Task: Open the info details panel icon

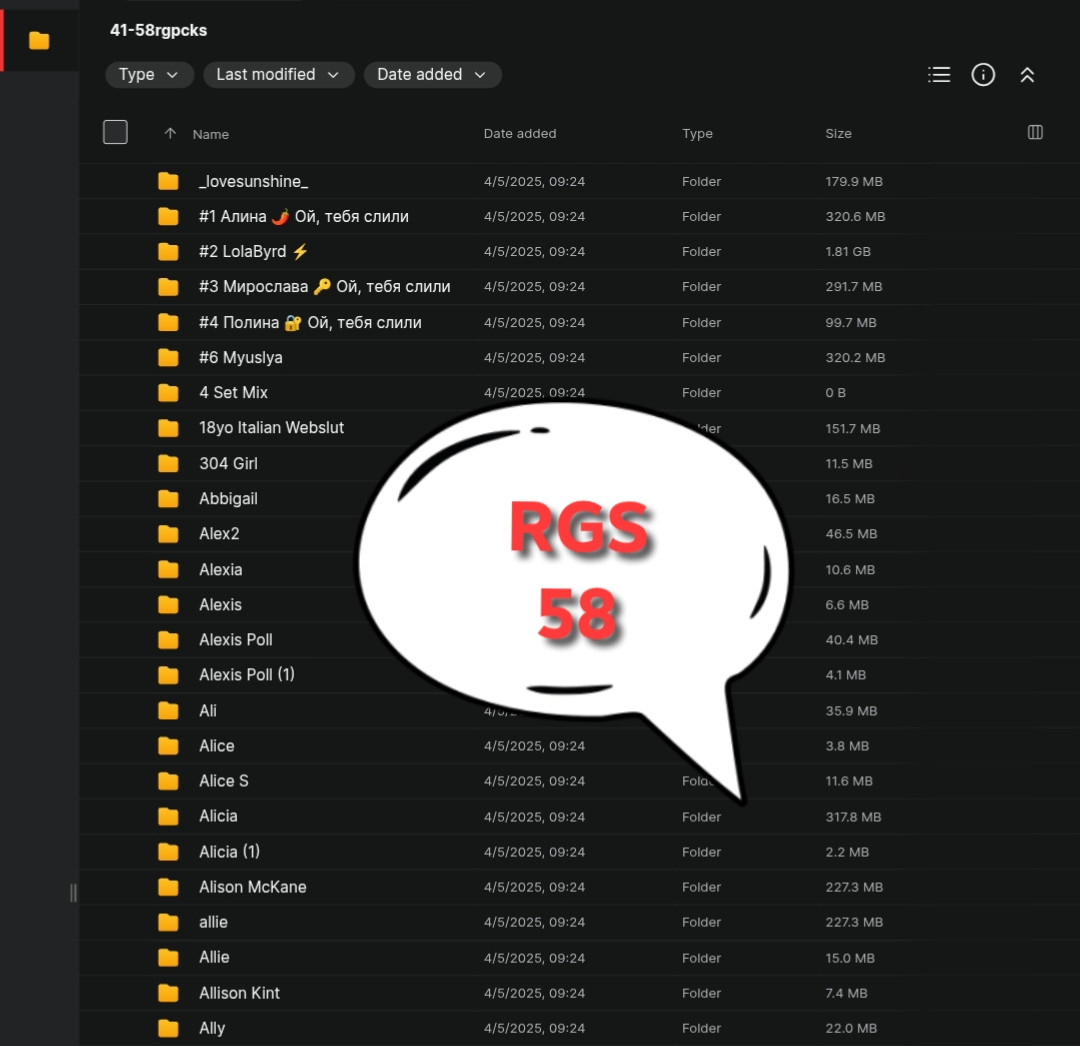Action: point(983,75)
